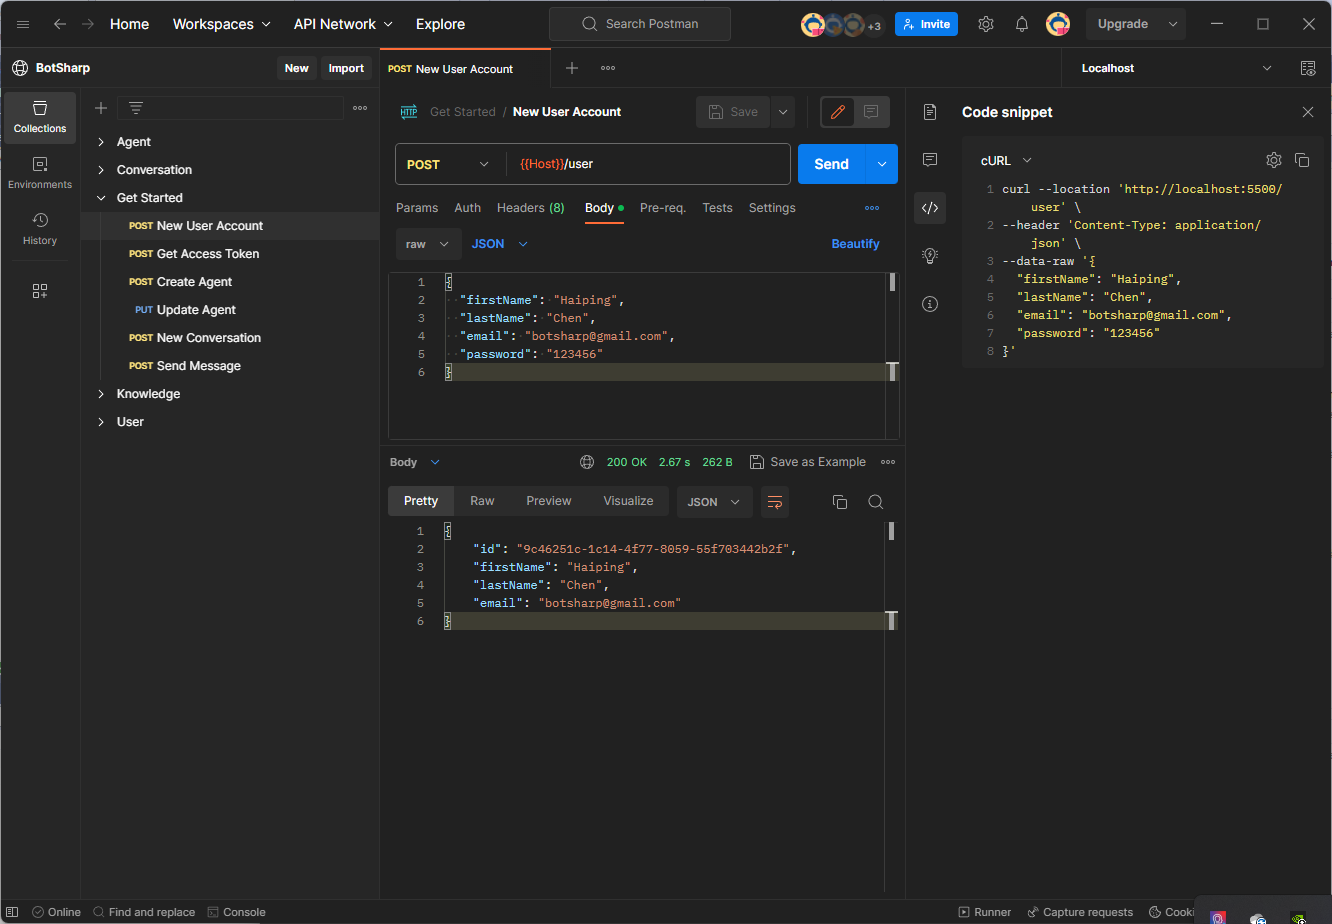Select the Get Access Token request
The image size is (1332, 924).
point(208,254)
